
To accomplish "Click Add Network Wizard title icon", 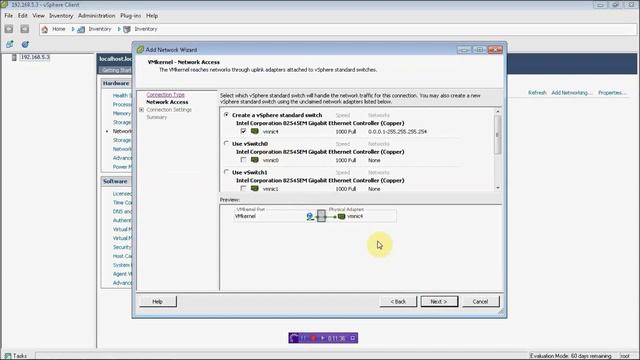I will point(140,50).
